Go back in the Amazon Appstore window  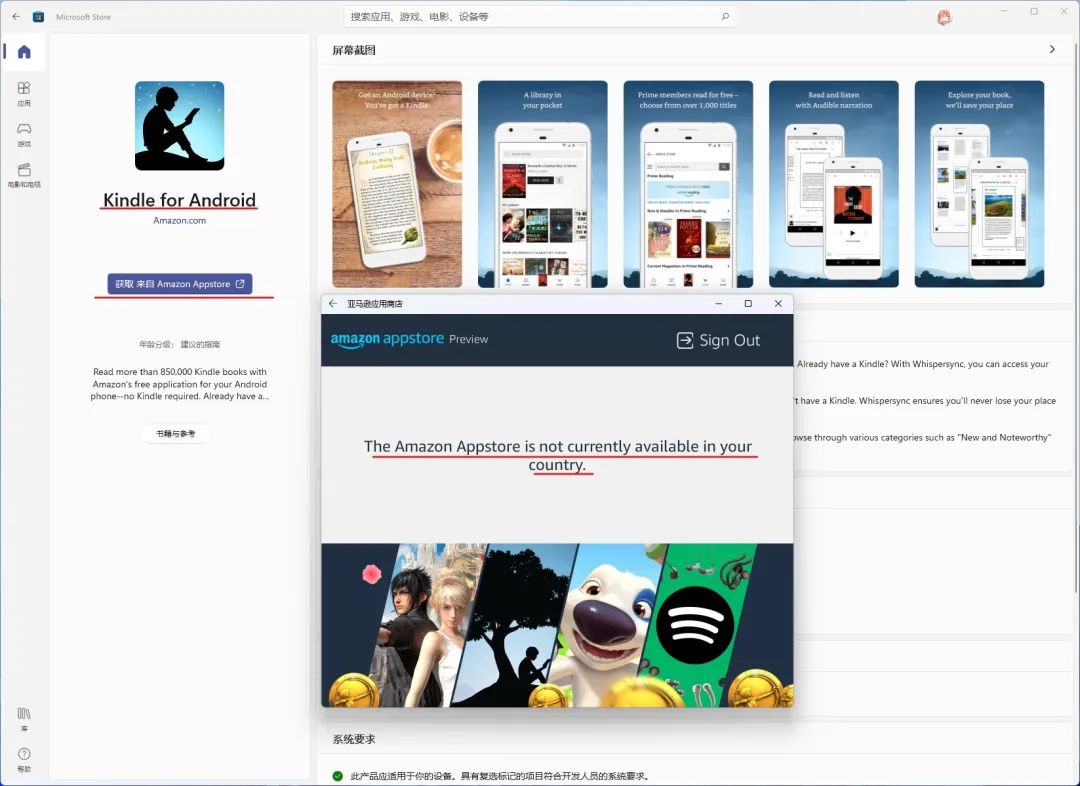(333, 303)
